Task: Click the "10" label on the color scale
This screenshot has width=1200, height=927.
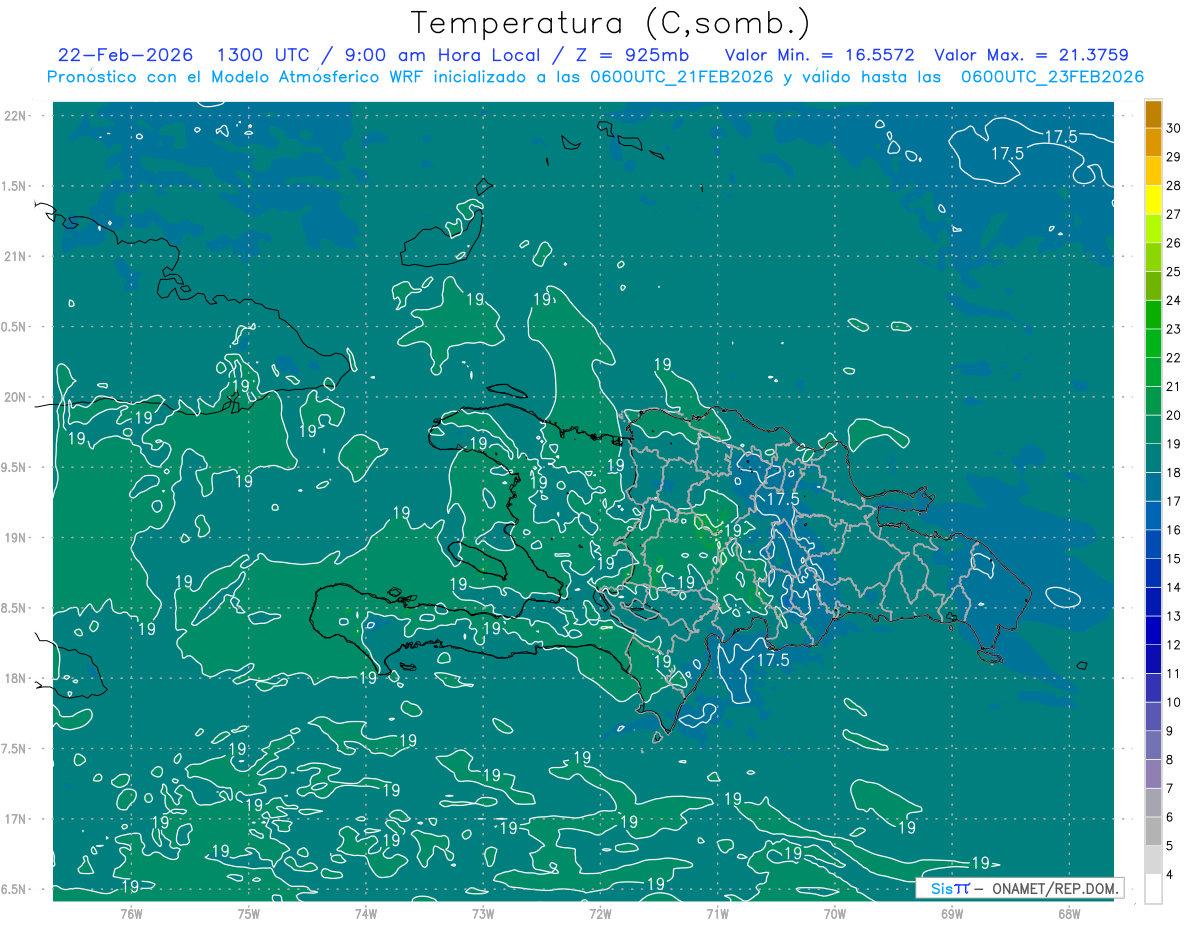Action: [1174, 702]
